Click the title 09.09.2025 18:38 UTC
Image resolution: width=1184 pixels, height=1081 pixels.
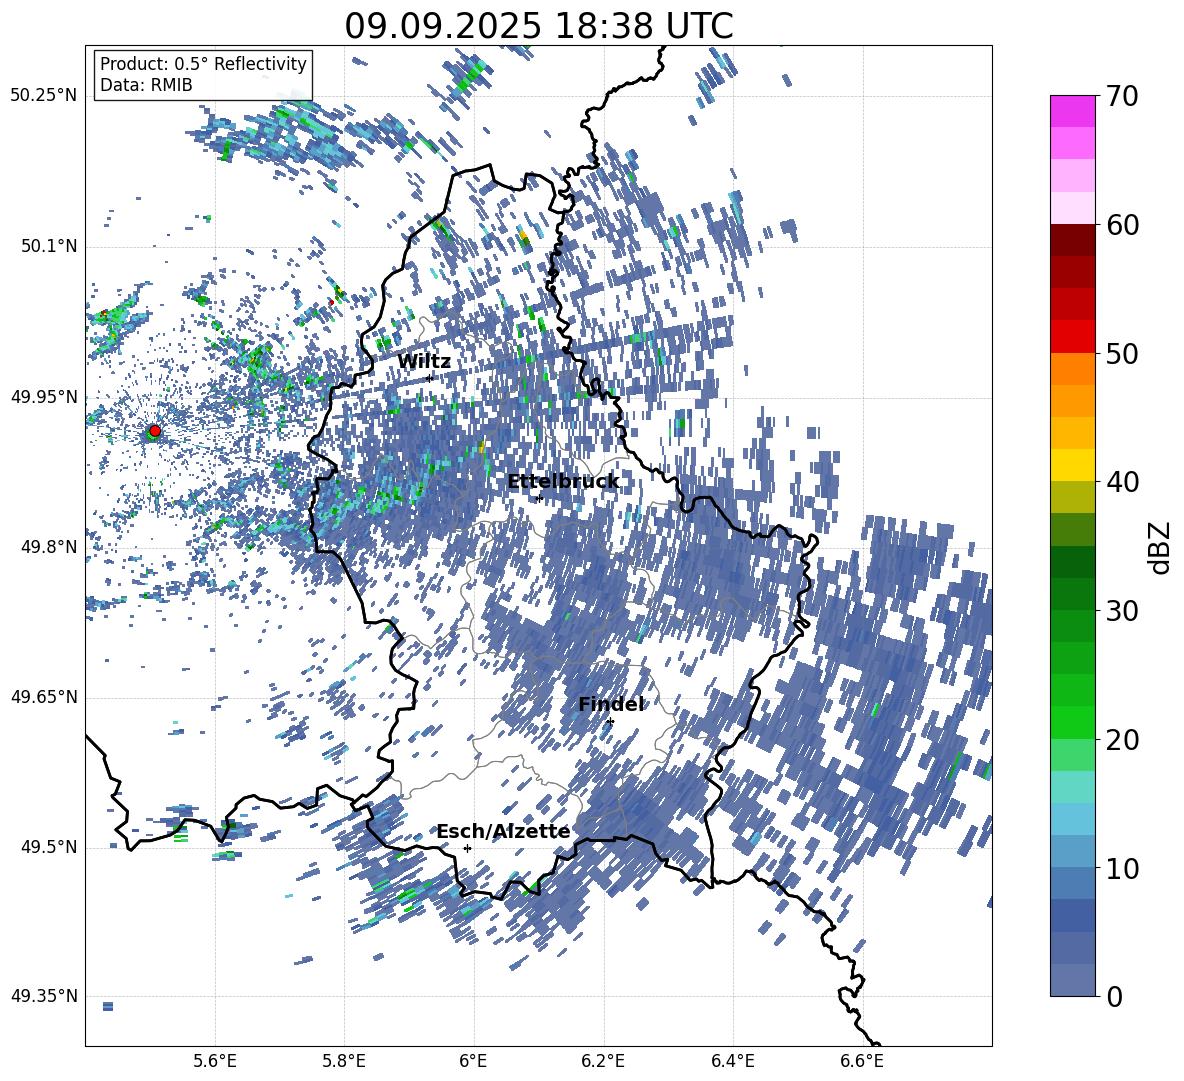click(539, 26)
